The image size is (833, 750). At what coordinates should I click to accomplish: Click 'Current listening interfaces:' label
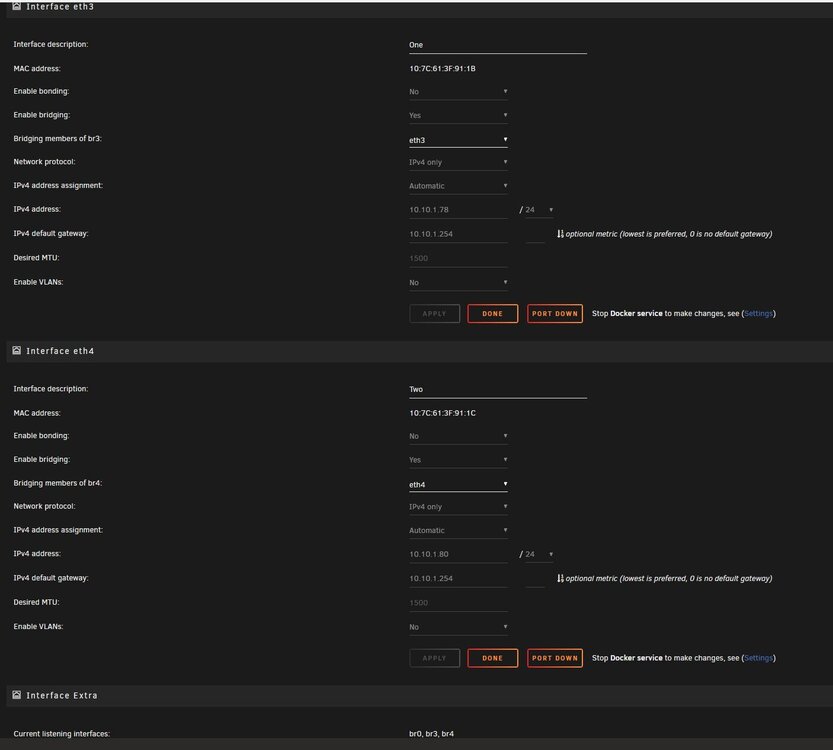tap(62, 734)
